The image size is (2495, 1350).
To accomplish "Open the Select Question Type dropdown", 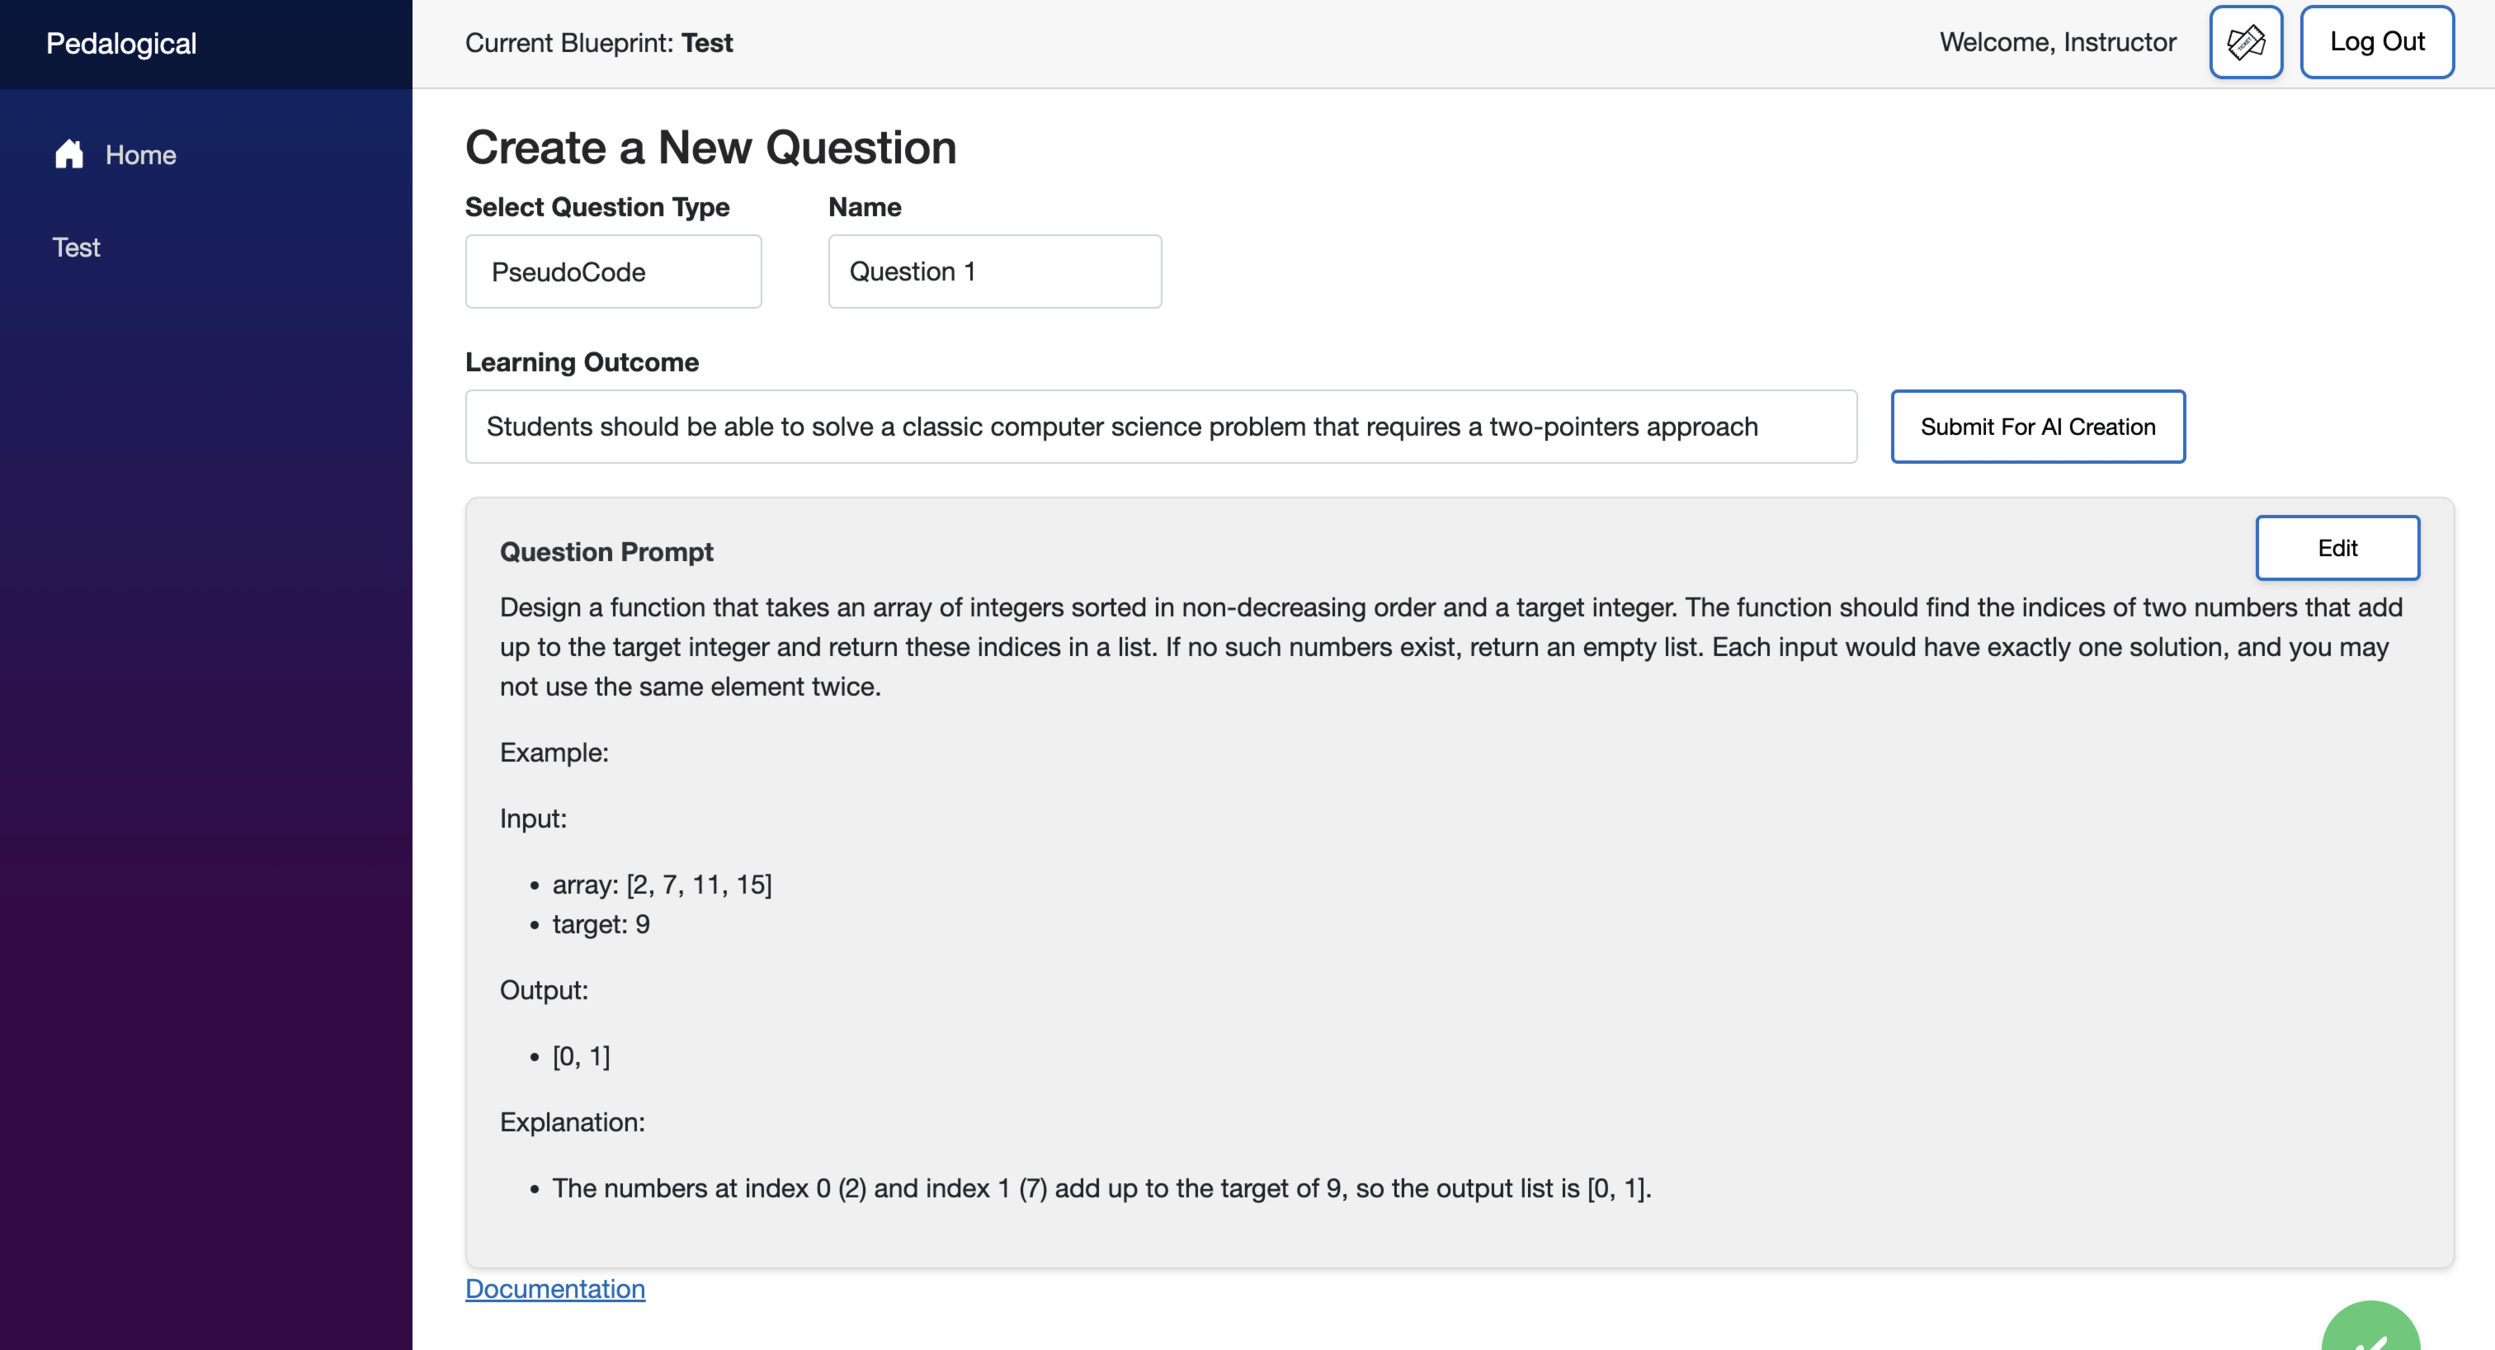I will tap(613, 271).
